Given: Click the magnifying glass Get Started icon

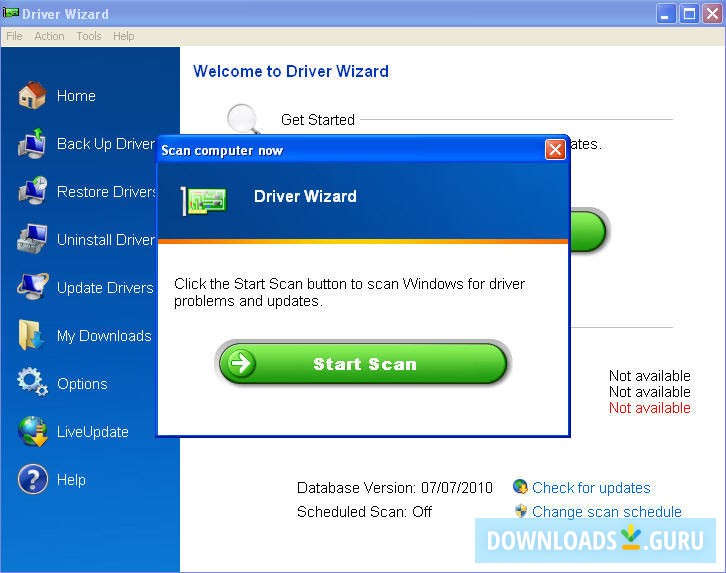Looking at the screenshot, I should coord(244,119).
